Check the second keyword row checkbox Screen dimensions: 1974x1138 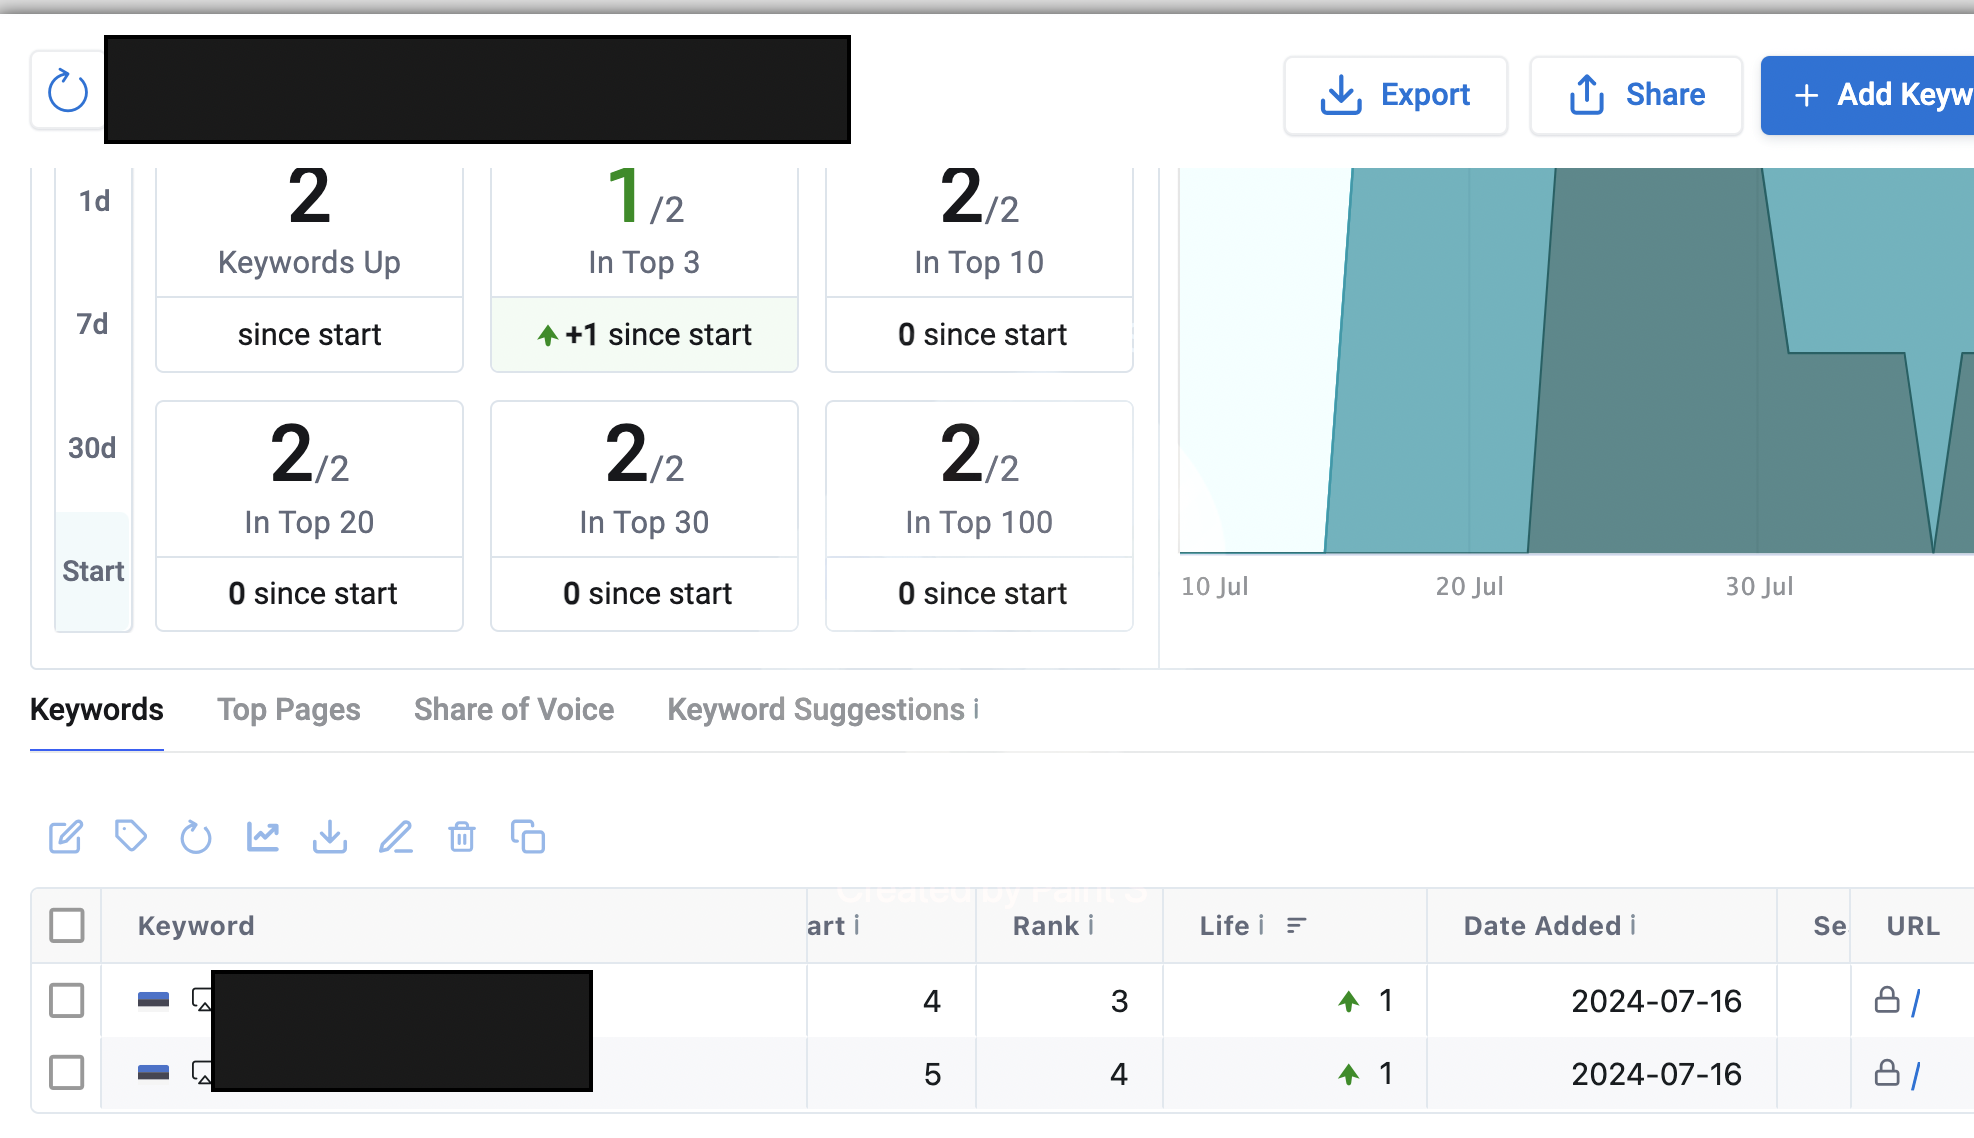point(67,1073)
